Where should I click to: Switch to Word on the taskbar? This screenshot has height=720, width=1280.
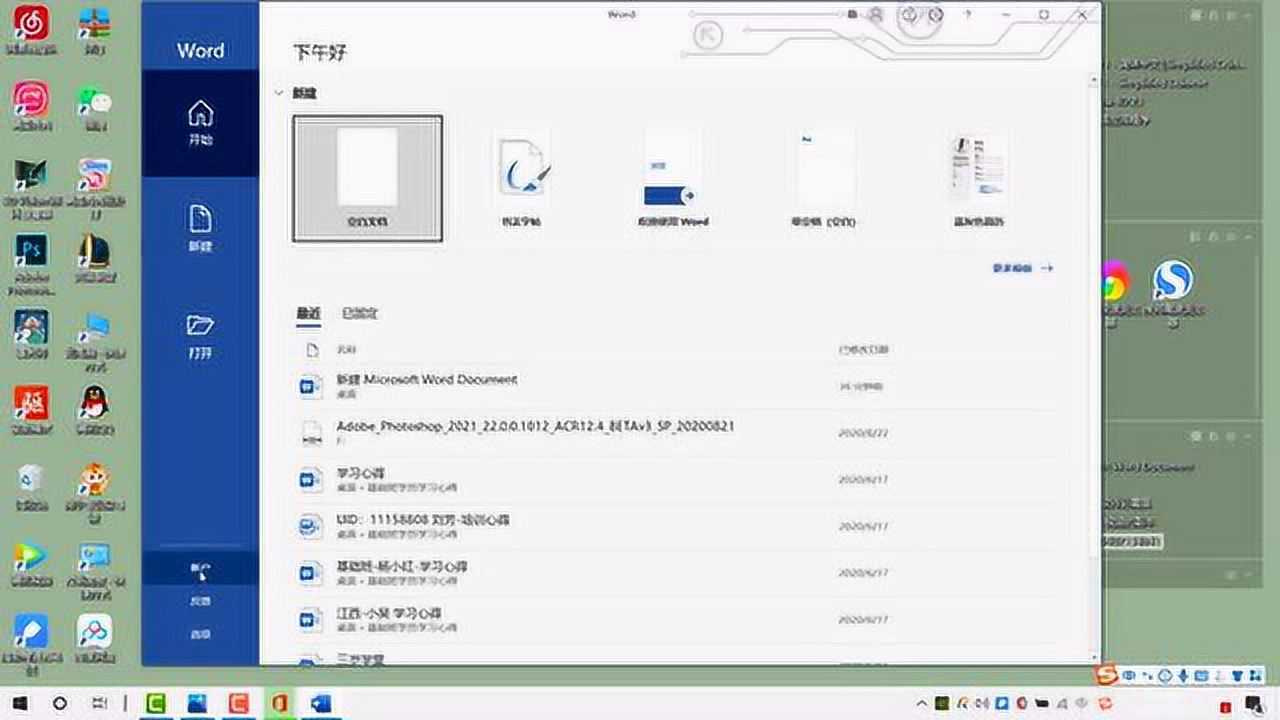click(320, 704)
